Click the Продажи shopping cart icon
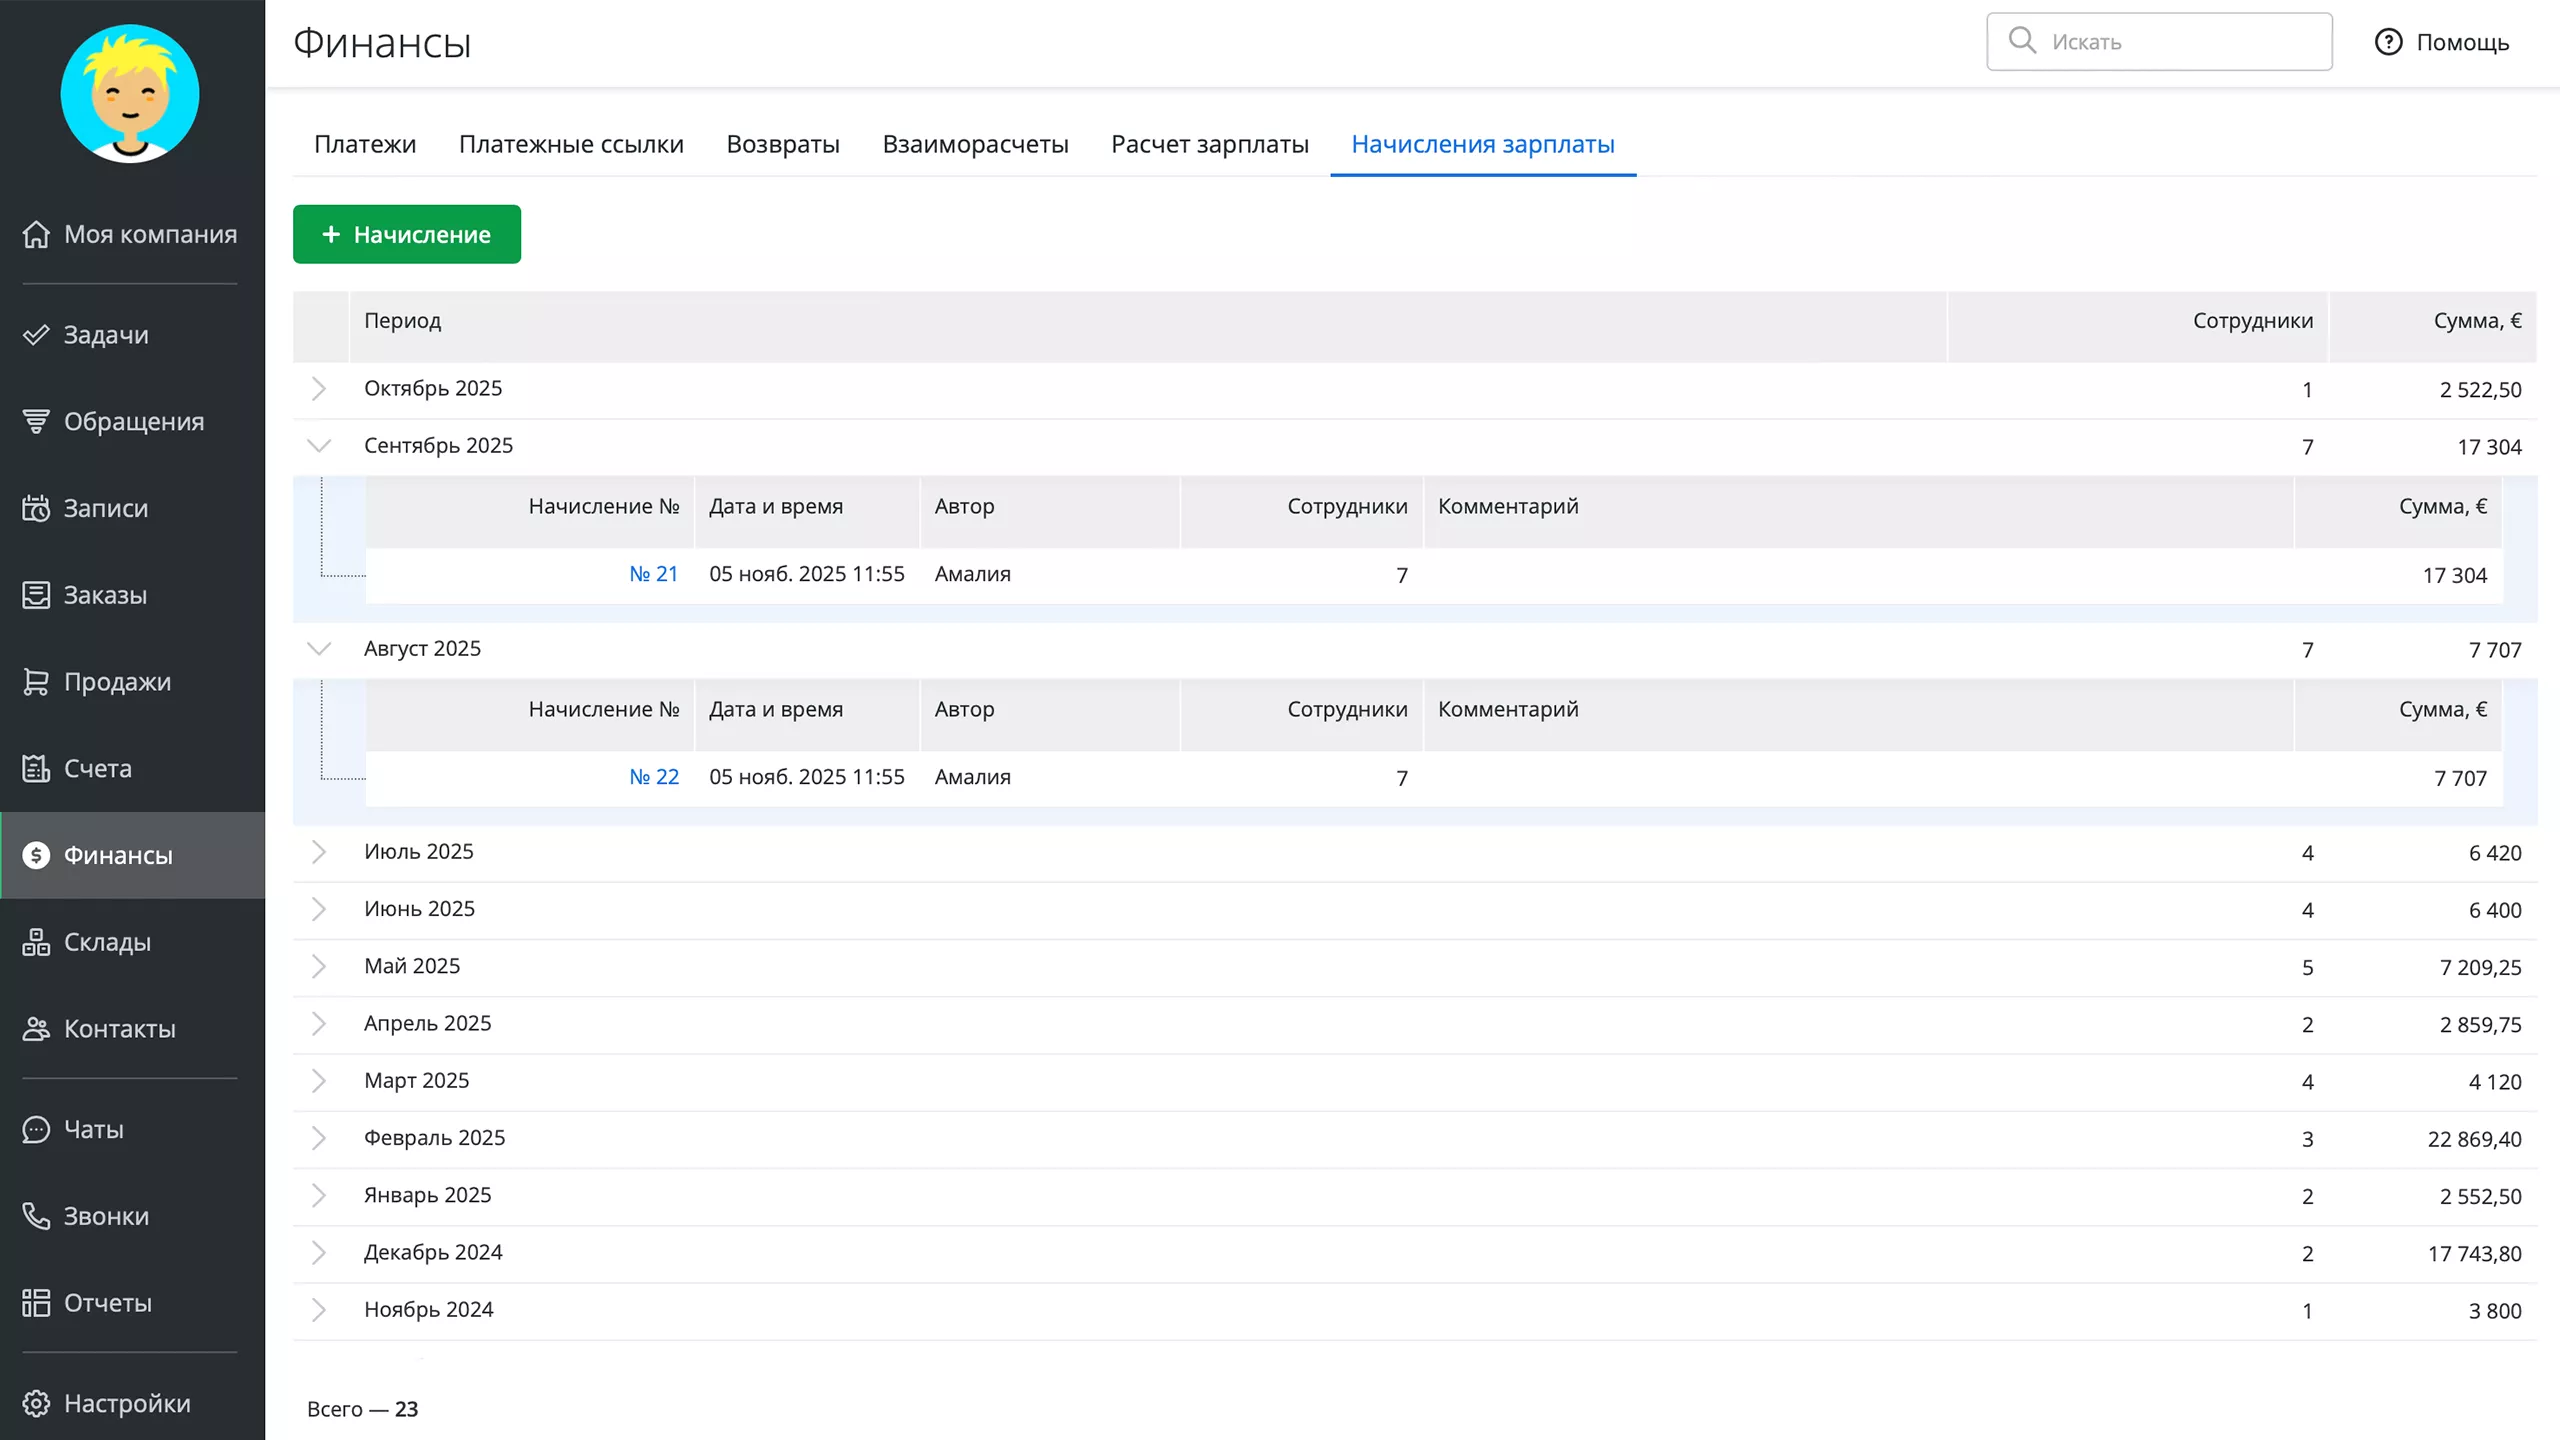 (x=36, y=682)
